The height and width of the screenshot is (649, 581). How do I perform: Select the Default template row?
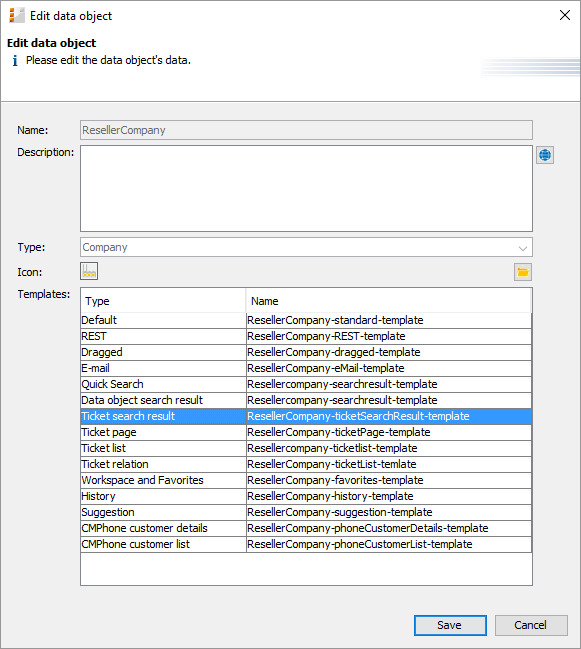[x=306, y=320]
